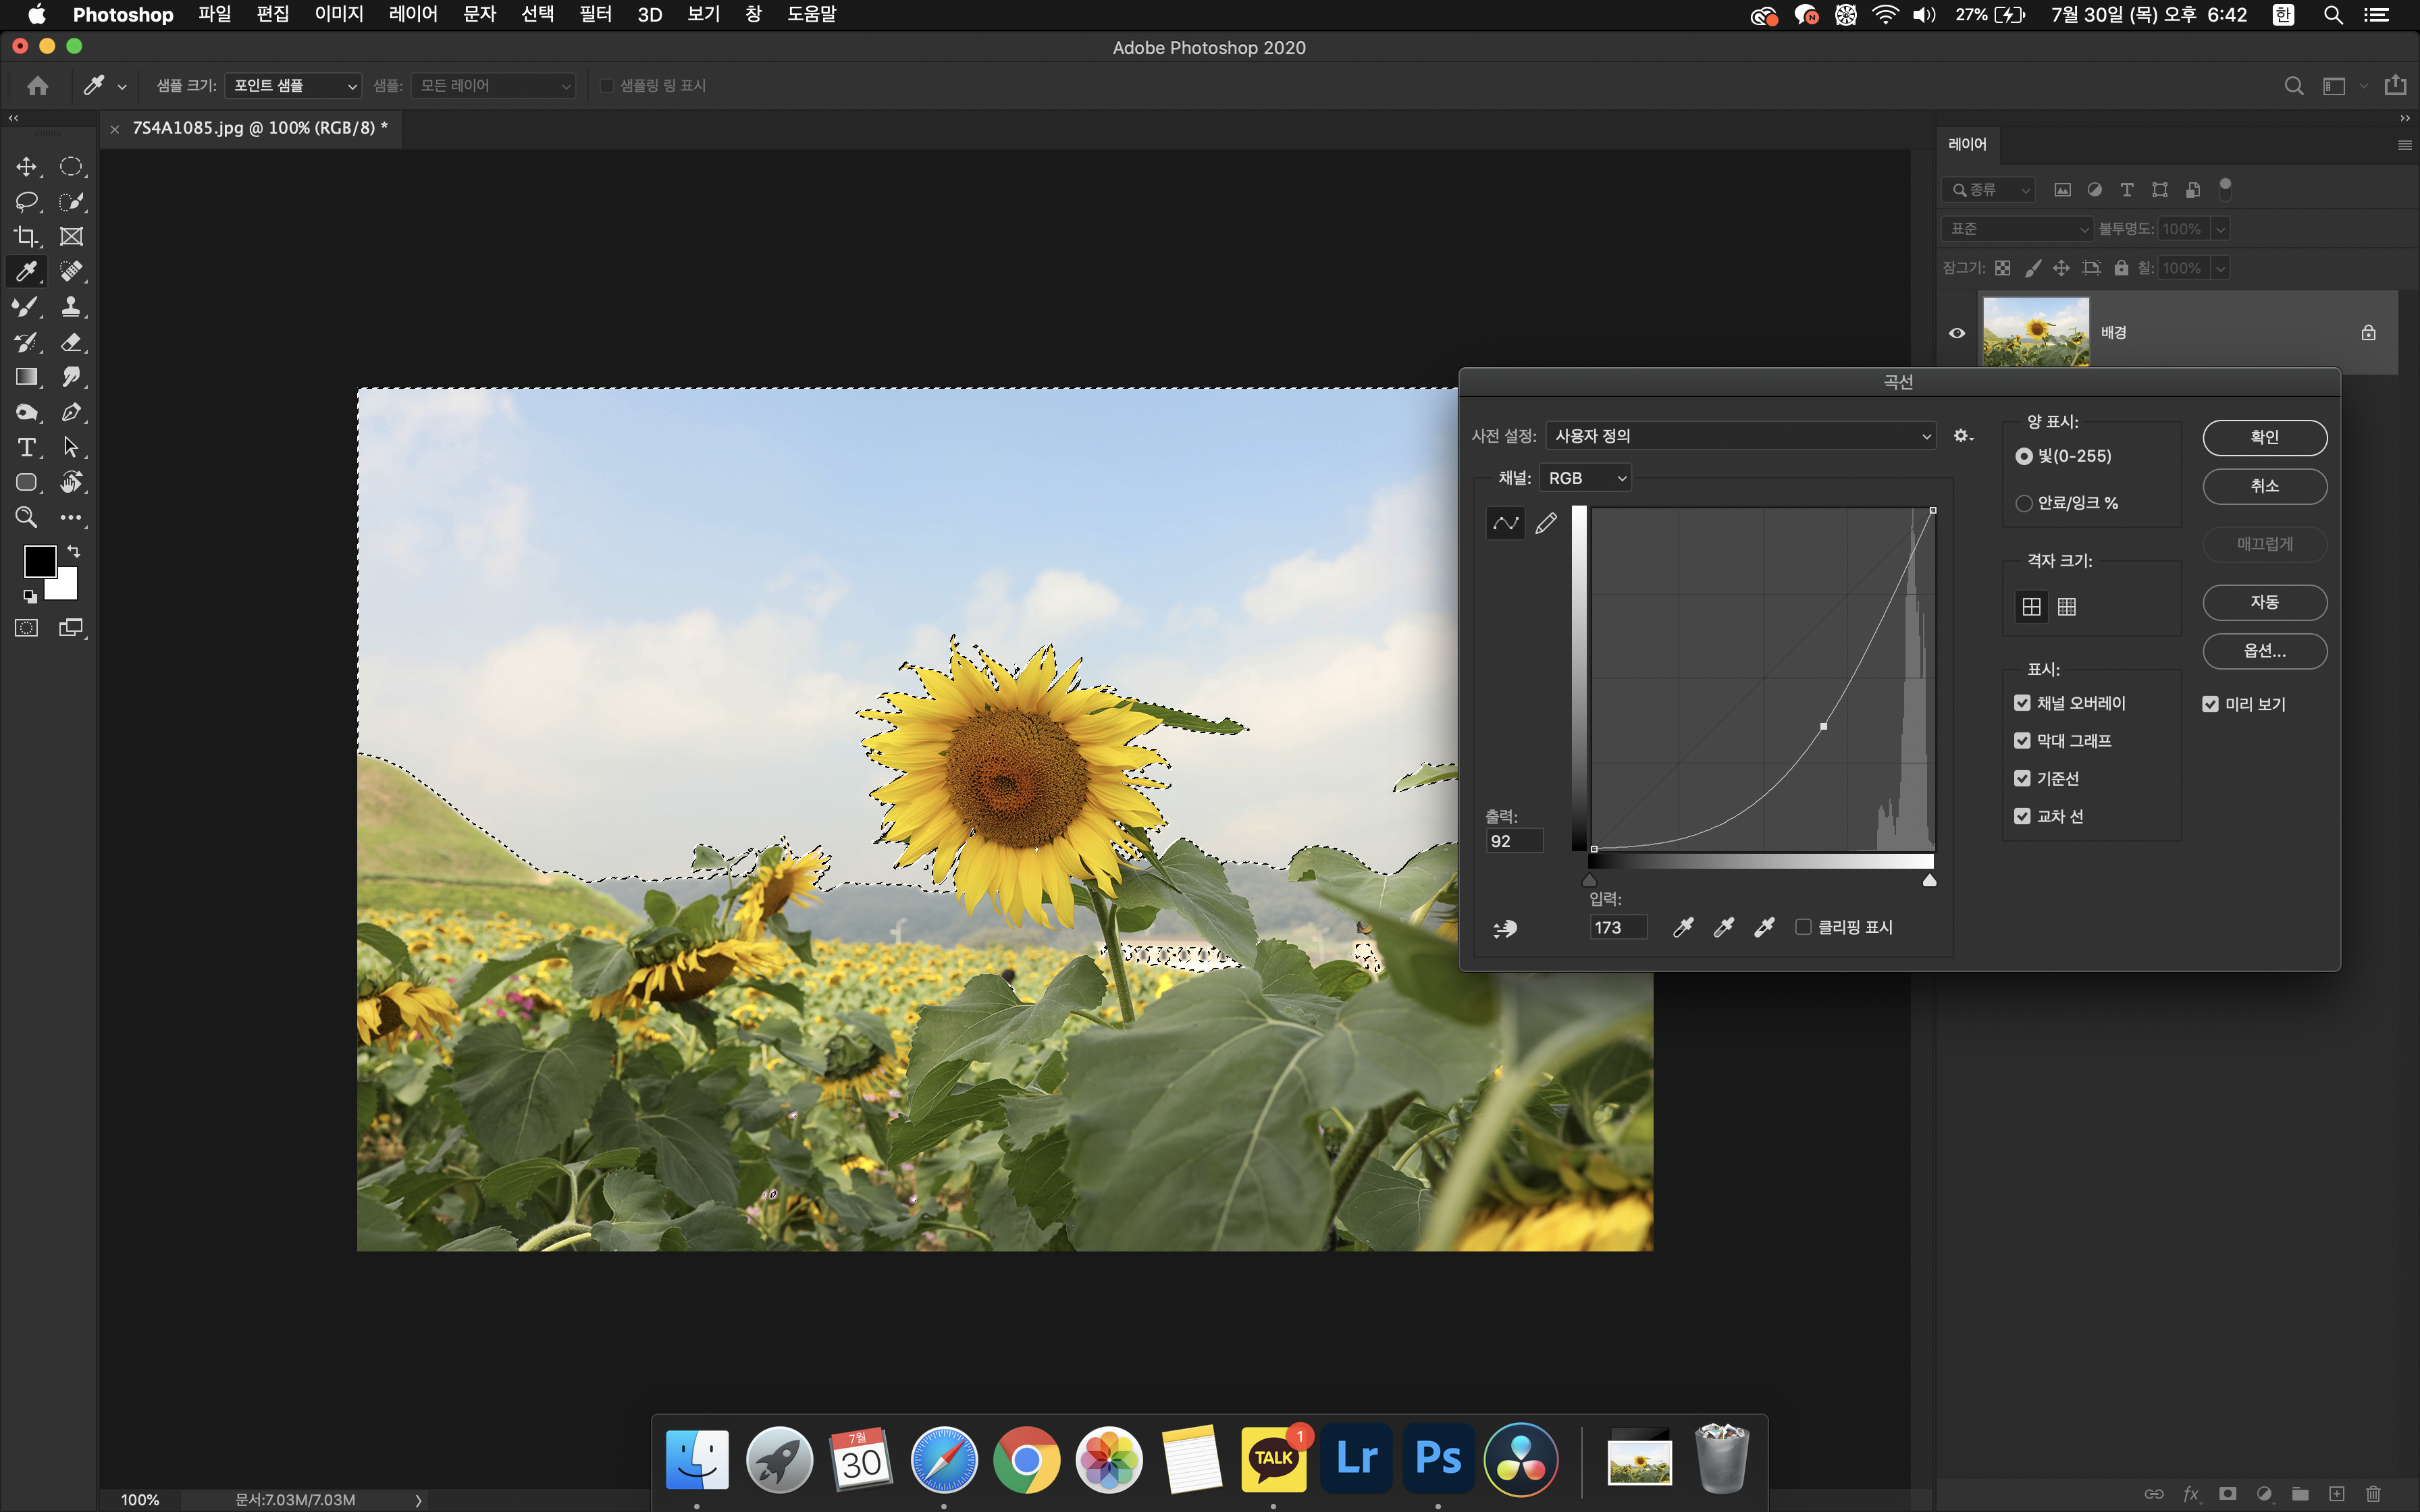Choose the detailed grid size icon
The image size is (2420, 1512).
point(2067,607)
